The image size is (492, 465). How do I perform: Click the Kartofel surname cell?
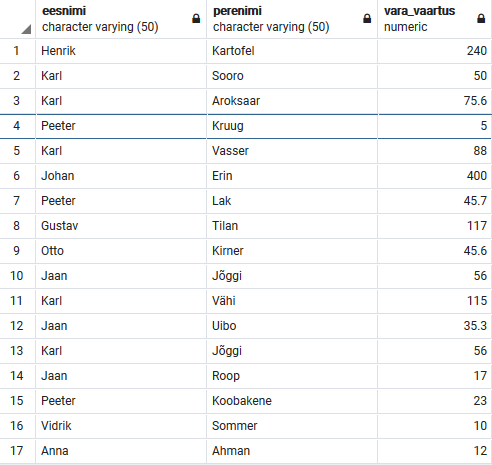292,51
